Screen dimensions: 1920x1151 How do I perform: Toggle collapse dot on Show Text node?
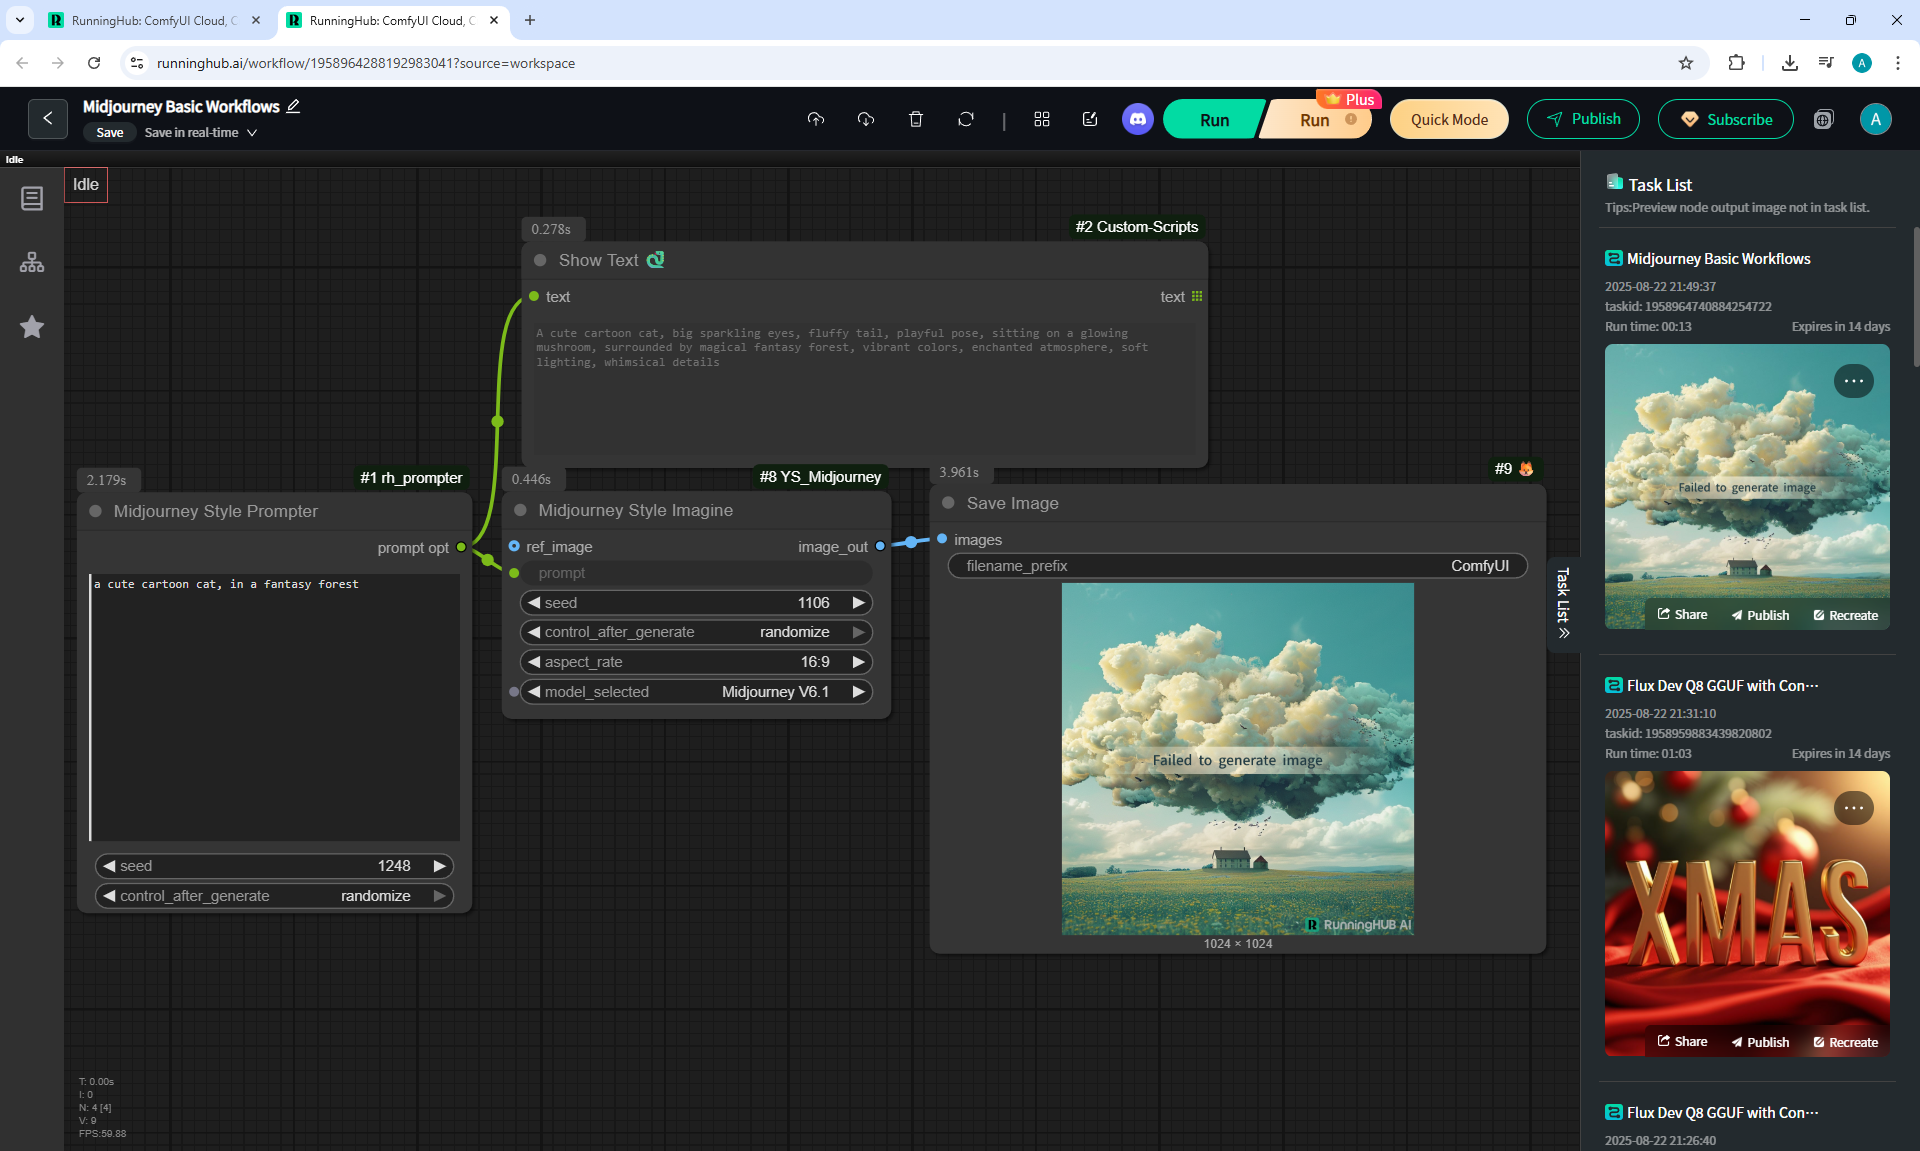(540, 260)
